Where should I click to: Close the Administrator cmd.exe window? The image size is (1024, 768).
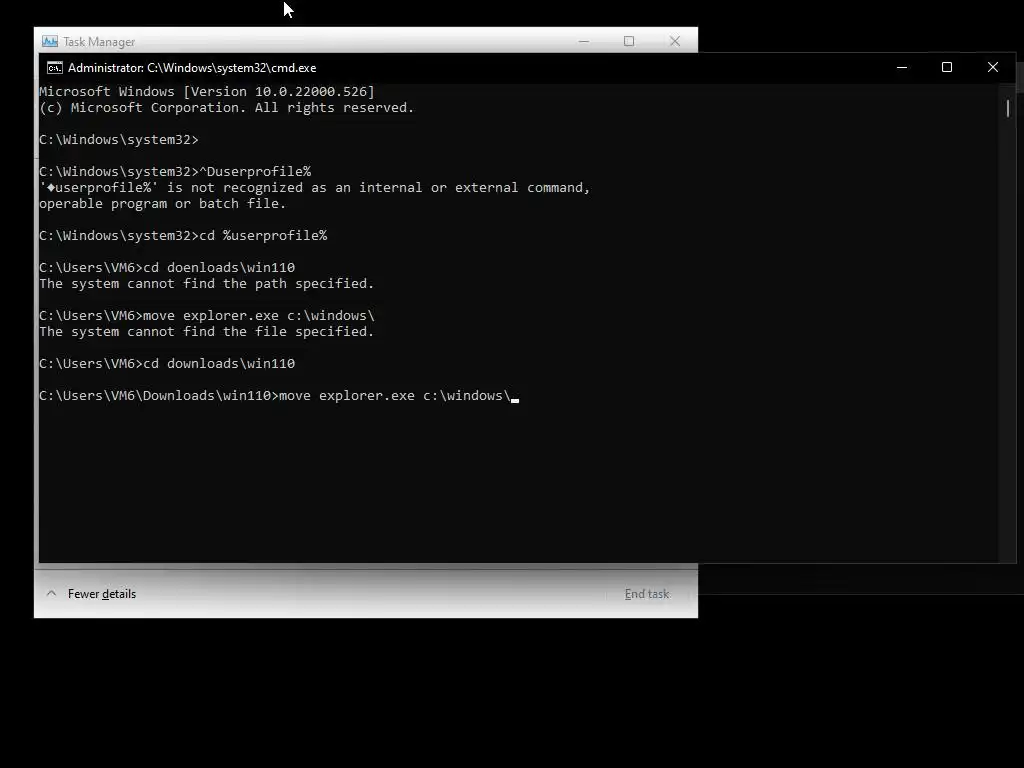(x=993, y=67)
